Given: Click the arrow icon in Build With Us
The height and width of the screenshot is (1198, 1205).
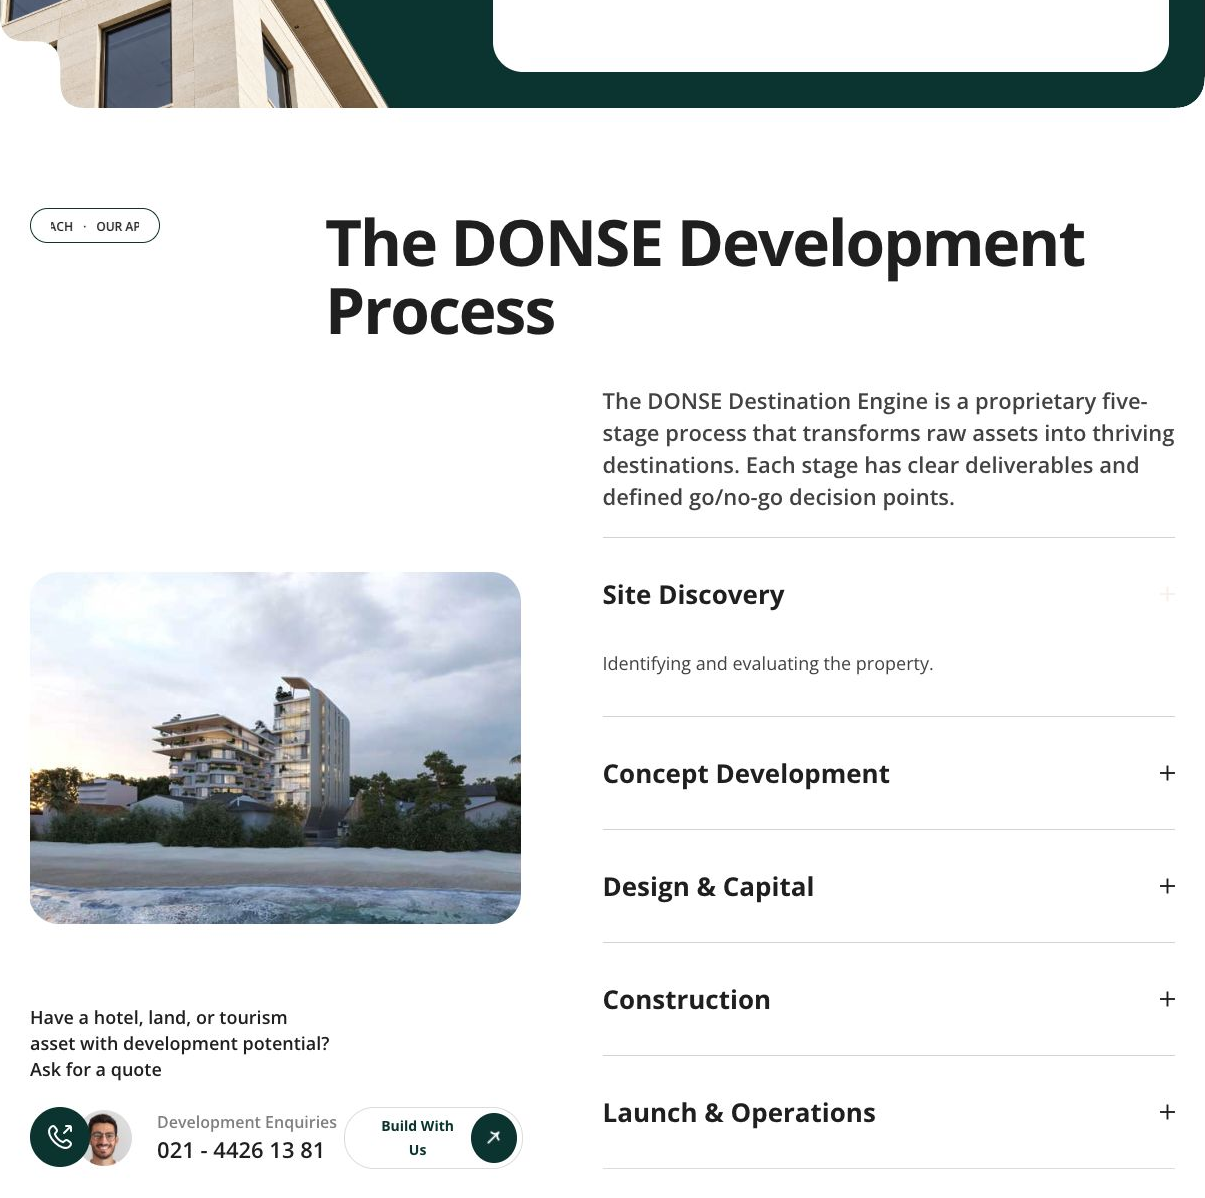Looking at the screenshot, I should [494, 1138].
